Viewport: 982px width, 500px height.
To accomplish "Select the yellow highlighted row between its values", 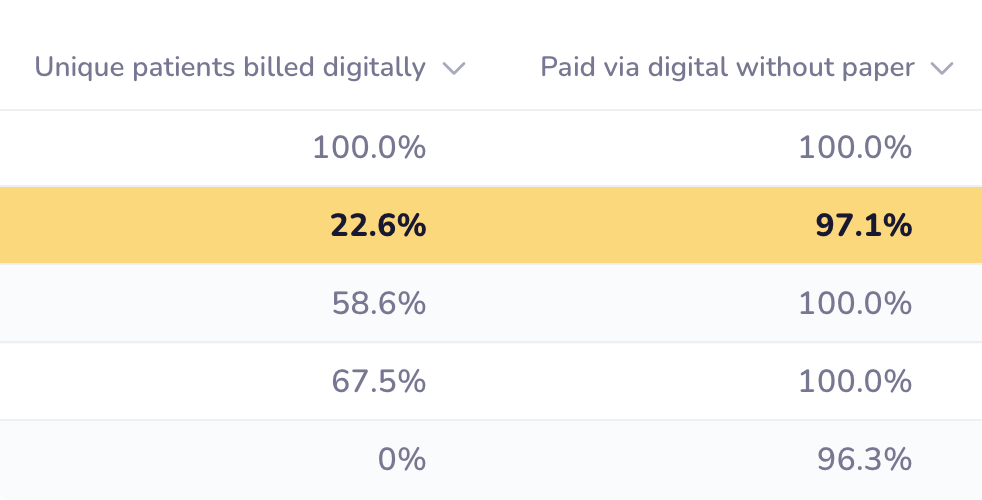I will (610, 226).
